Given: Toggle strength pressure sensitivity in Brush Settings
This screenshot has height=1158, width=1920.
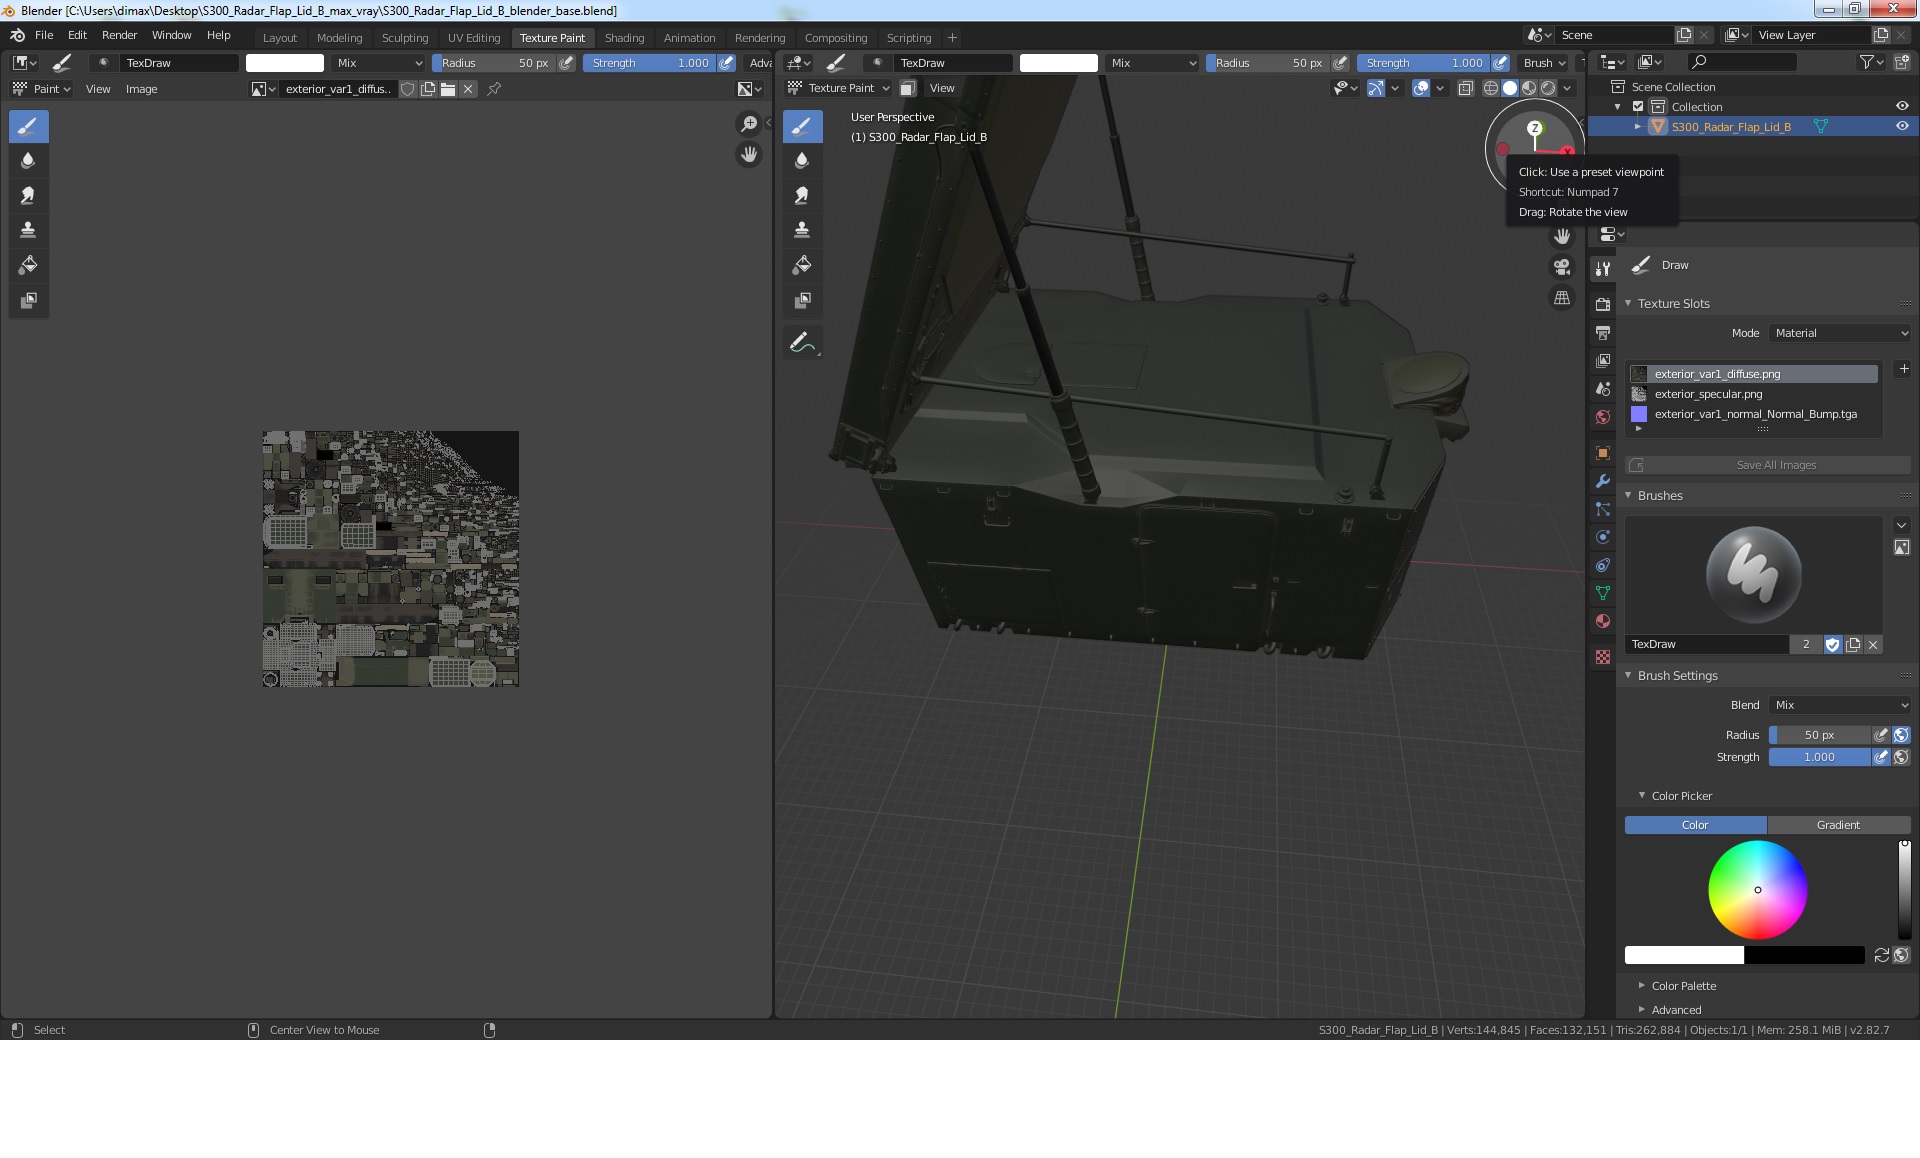Looking at the screenshot, I should 1880,757.
